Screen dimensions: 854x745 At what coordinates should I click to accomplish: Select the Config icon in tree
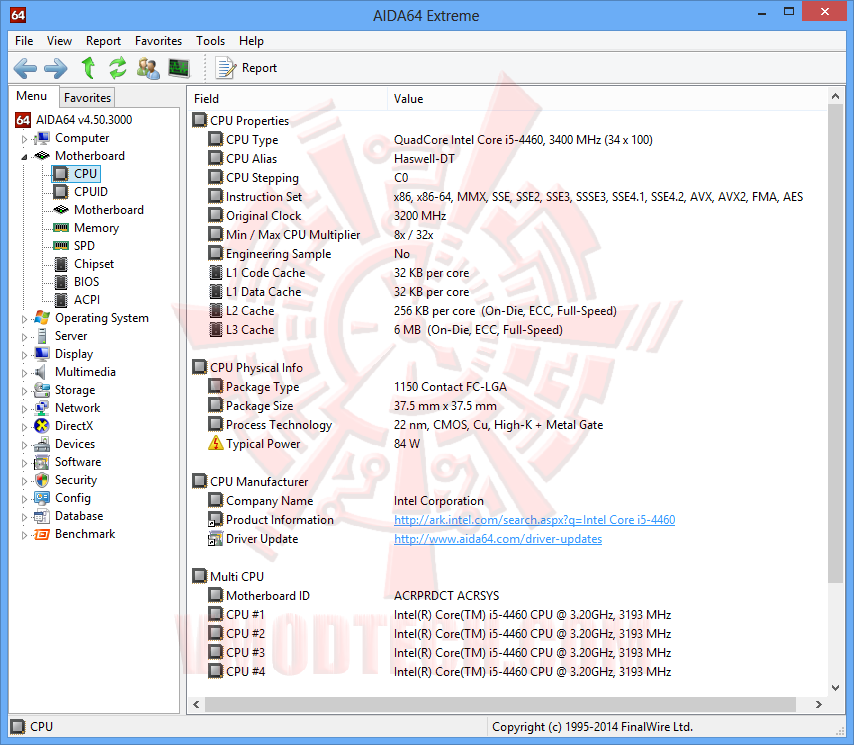[x=42, y=498]
